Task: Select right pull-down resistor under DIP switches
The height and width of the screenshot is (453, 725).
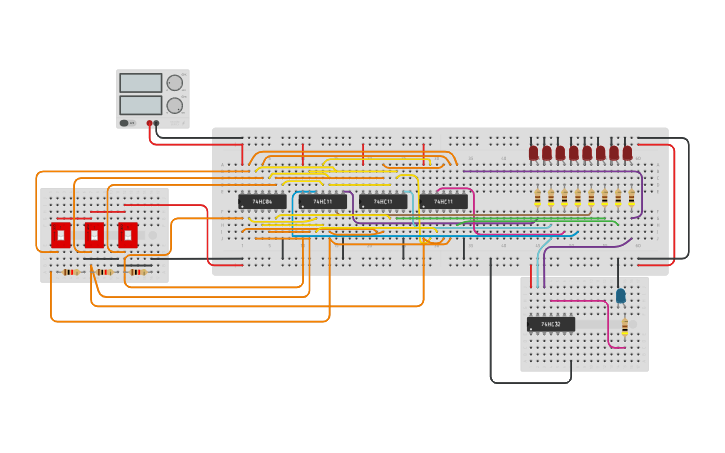Action: pos(138,272)
